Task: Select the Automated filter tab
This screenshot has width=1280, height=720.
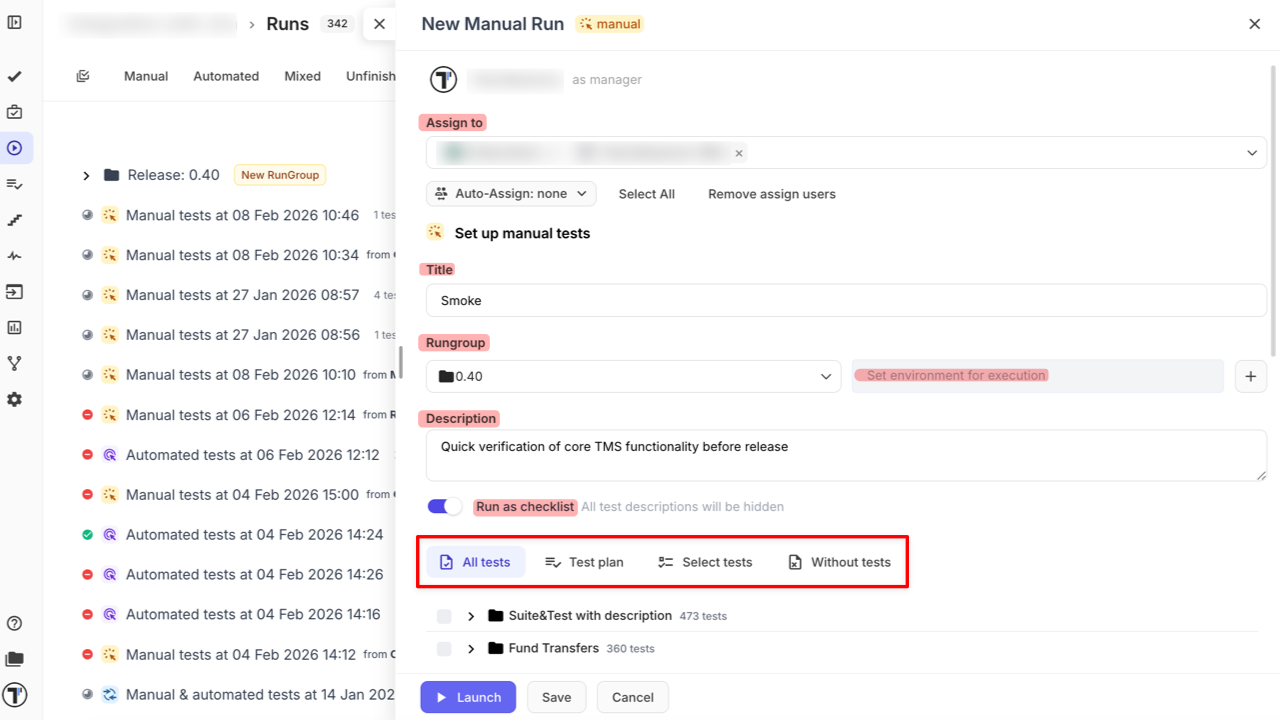Action: pos(226,76)
